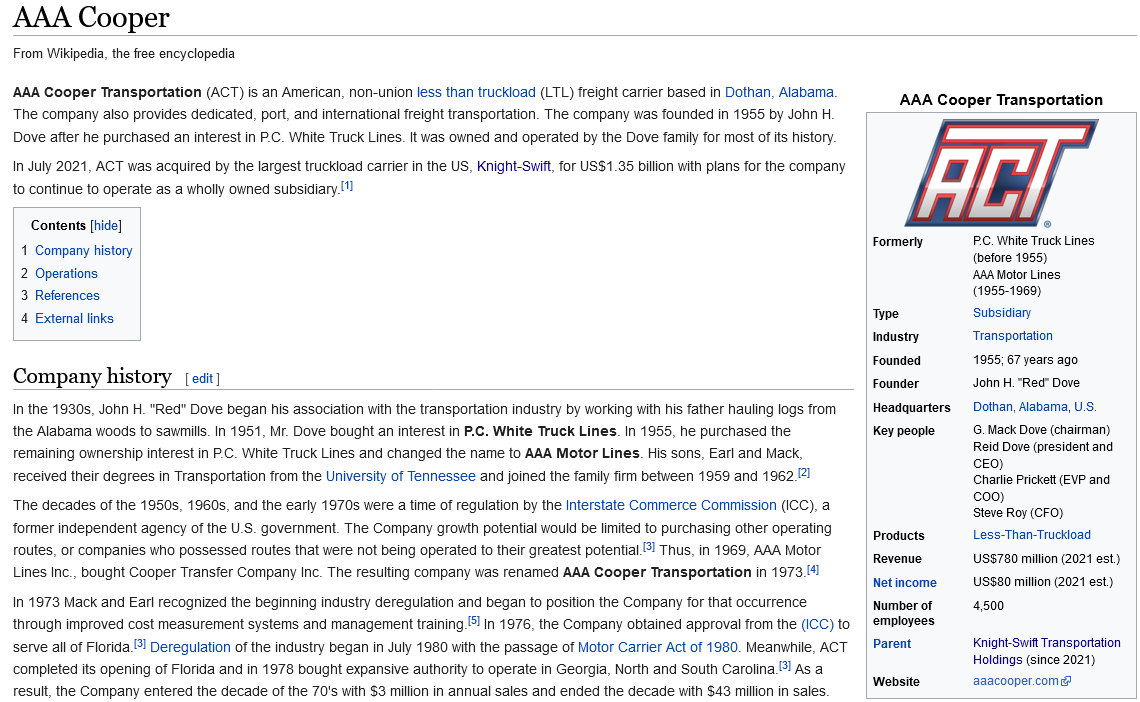Click 'P.C. White Truck Lines' in Formerly row
The image size is (1140, 702).
(1033, 241)
